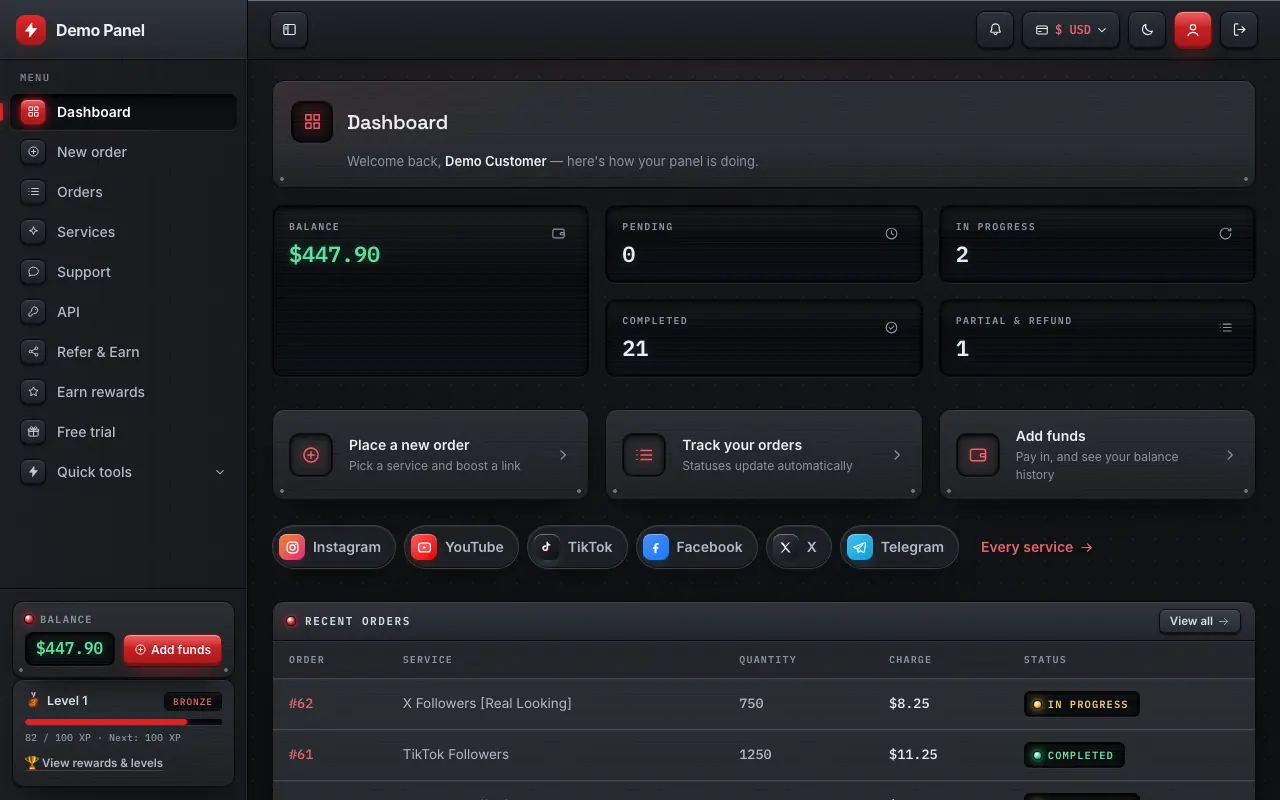
Task: Select the YouTube service chip
Action: (x=461, y=547)
